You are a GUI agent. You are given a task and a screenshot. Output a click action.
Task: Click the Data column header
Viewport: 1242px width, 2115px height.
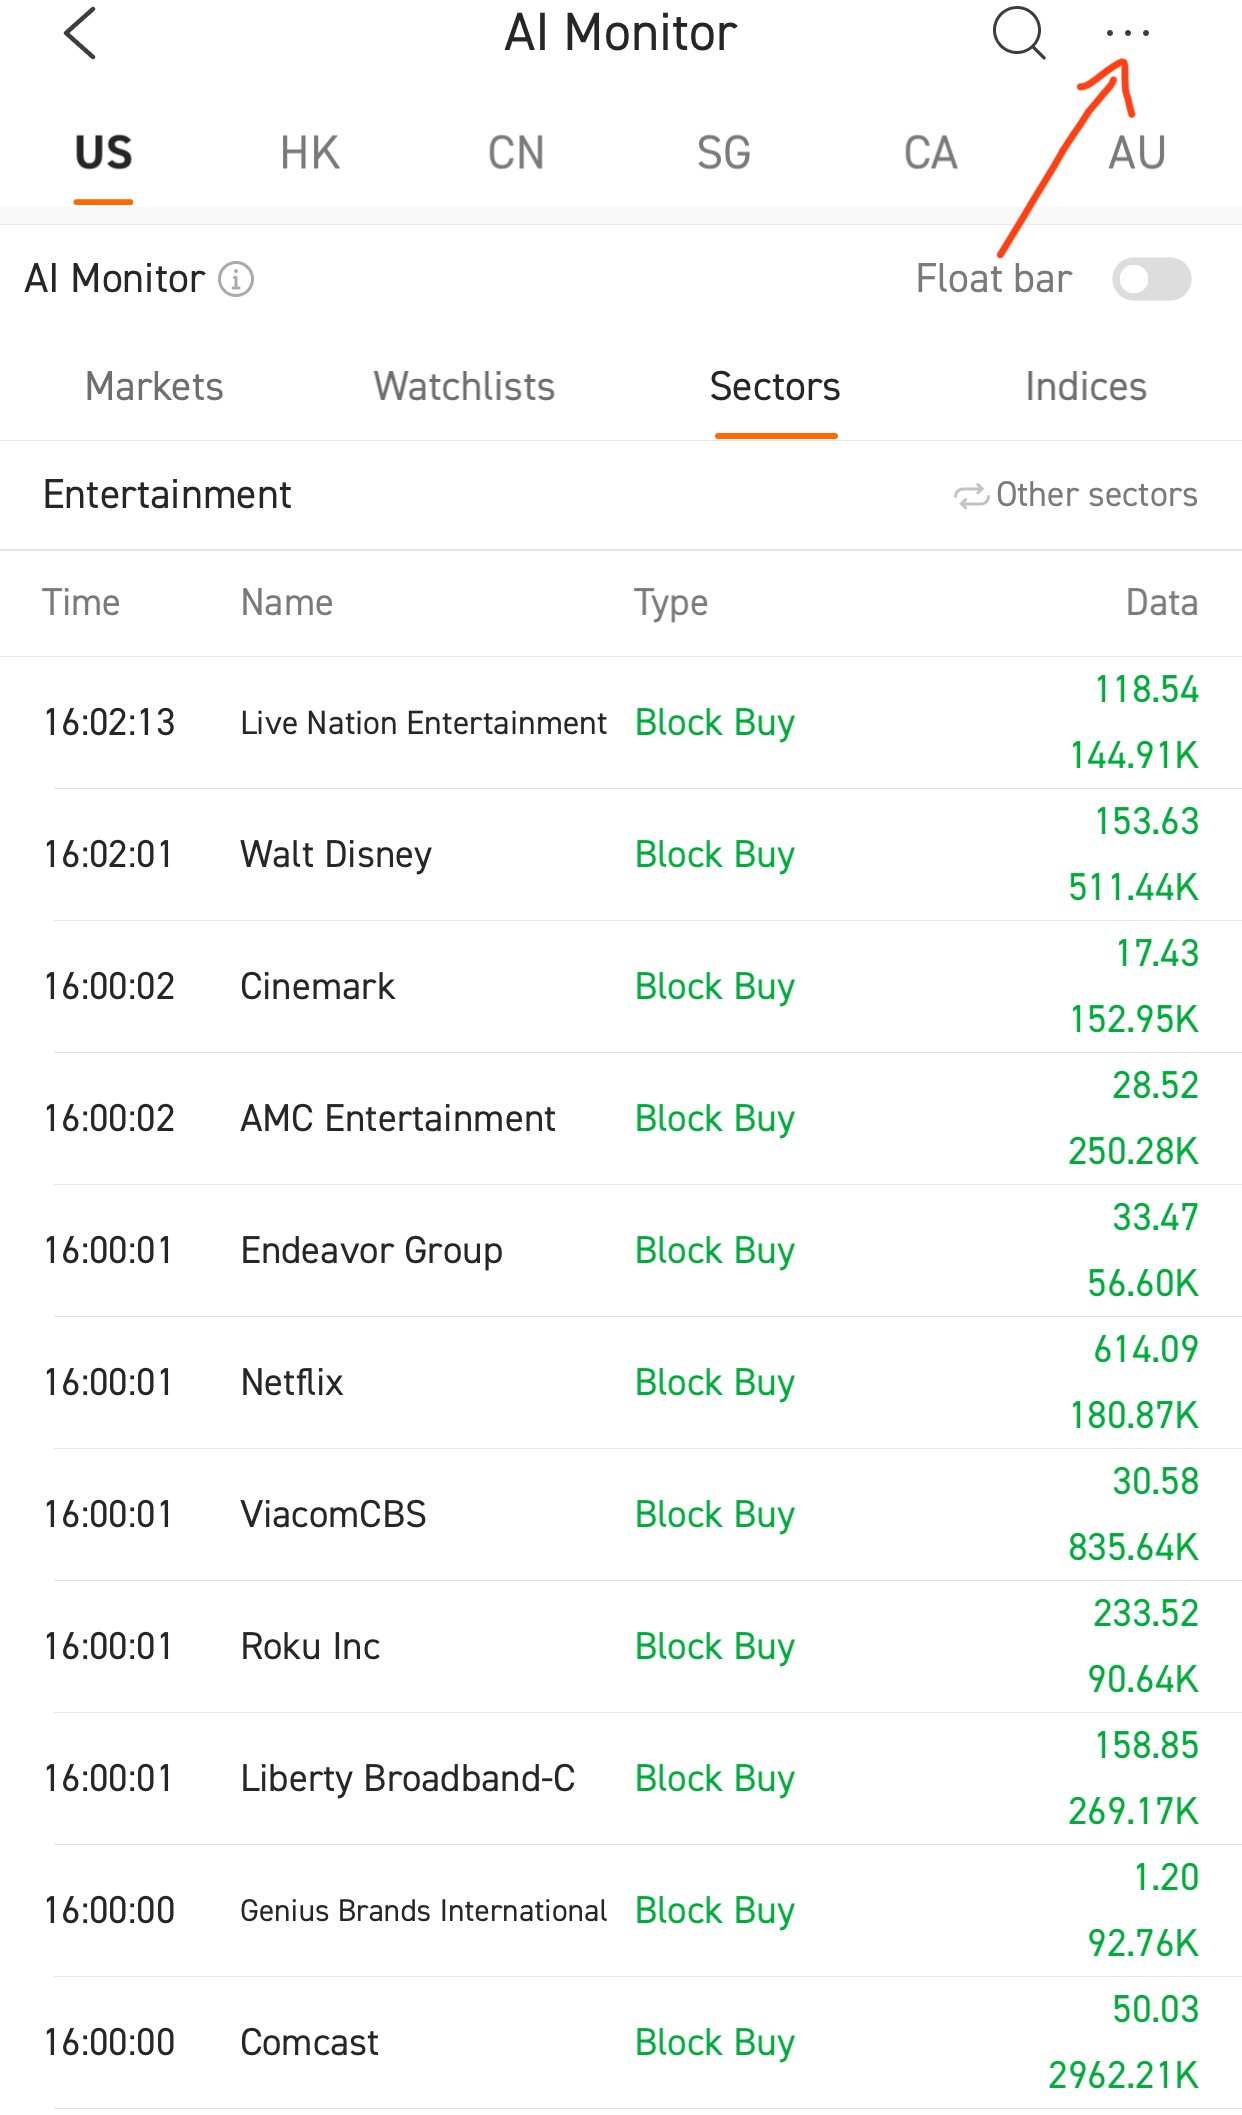coord(1162,603)
